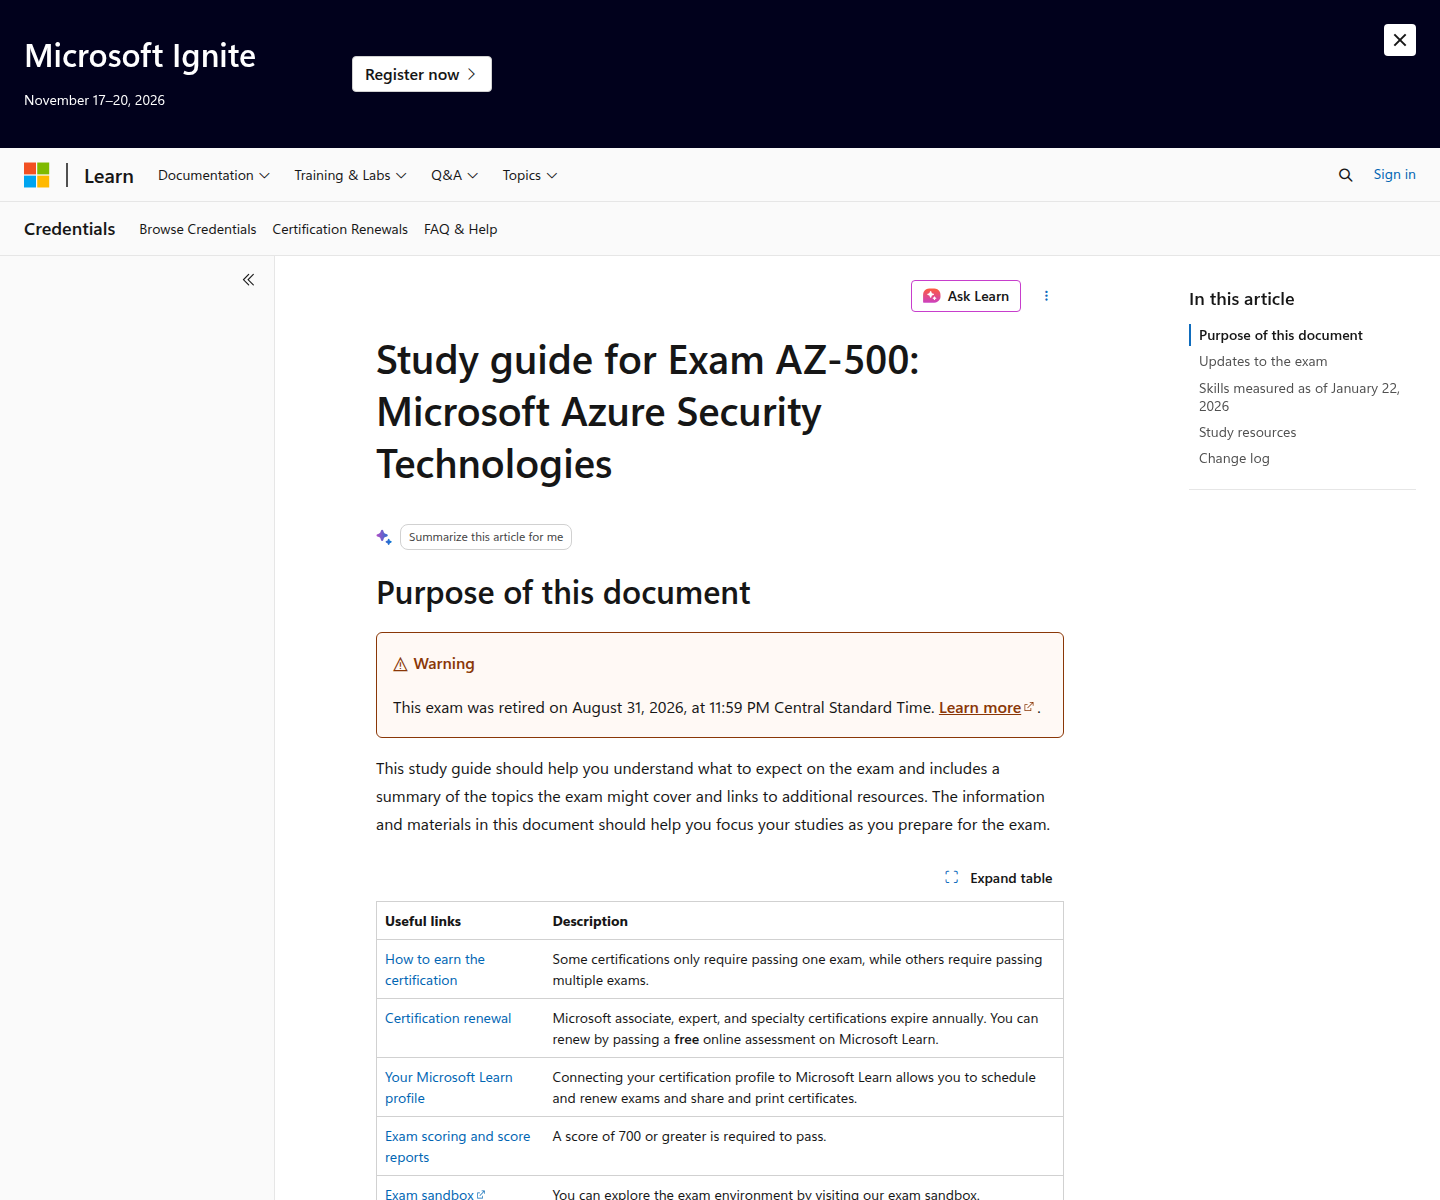Open the Q&A dropdown menu
The width and height of the screenshot is (1440, 1200).
(x=454, y=175)
